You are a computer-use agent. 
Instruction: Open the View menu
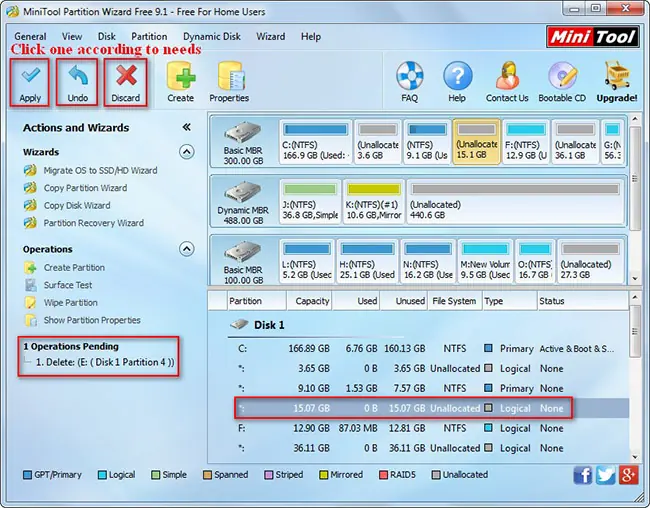(x=72, y=36)
